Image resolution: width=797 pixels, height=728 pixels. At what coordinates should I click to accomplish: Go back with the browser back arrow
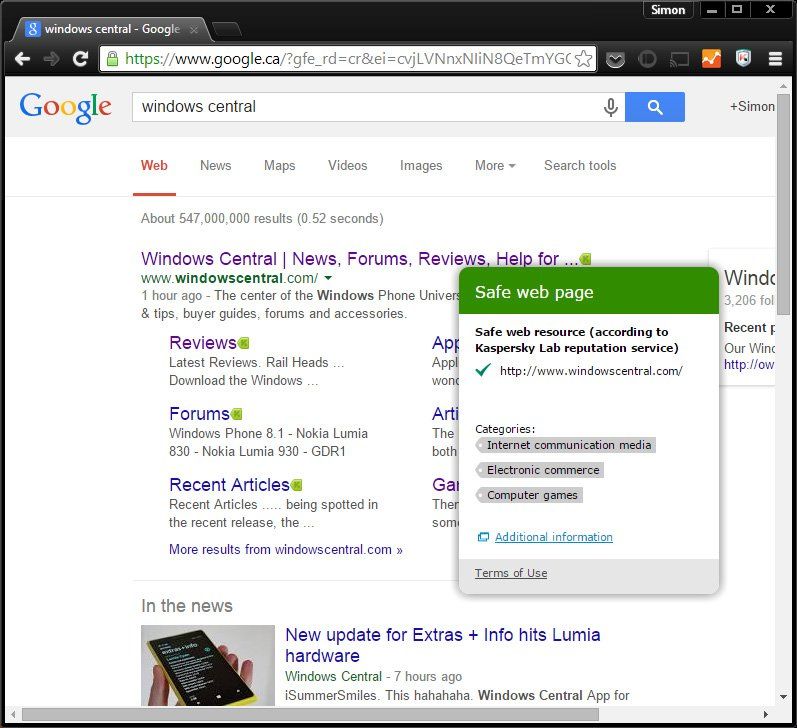click(22, 59)
